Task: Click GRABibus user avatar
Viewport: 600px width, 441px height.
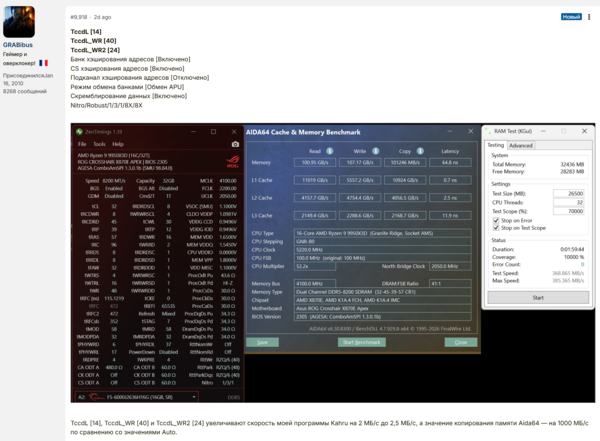Action: (x=19, y=22)
